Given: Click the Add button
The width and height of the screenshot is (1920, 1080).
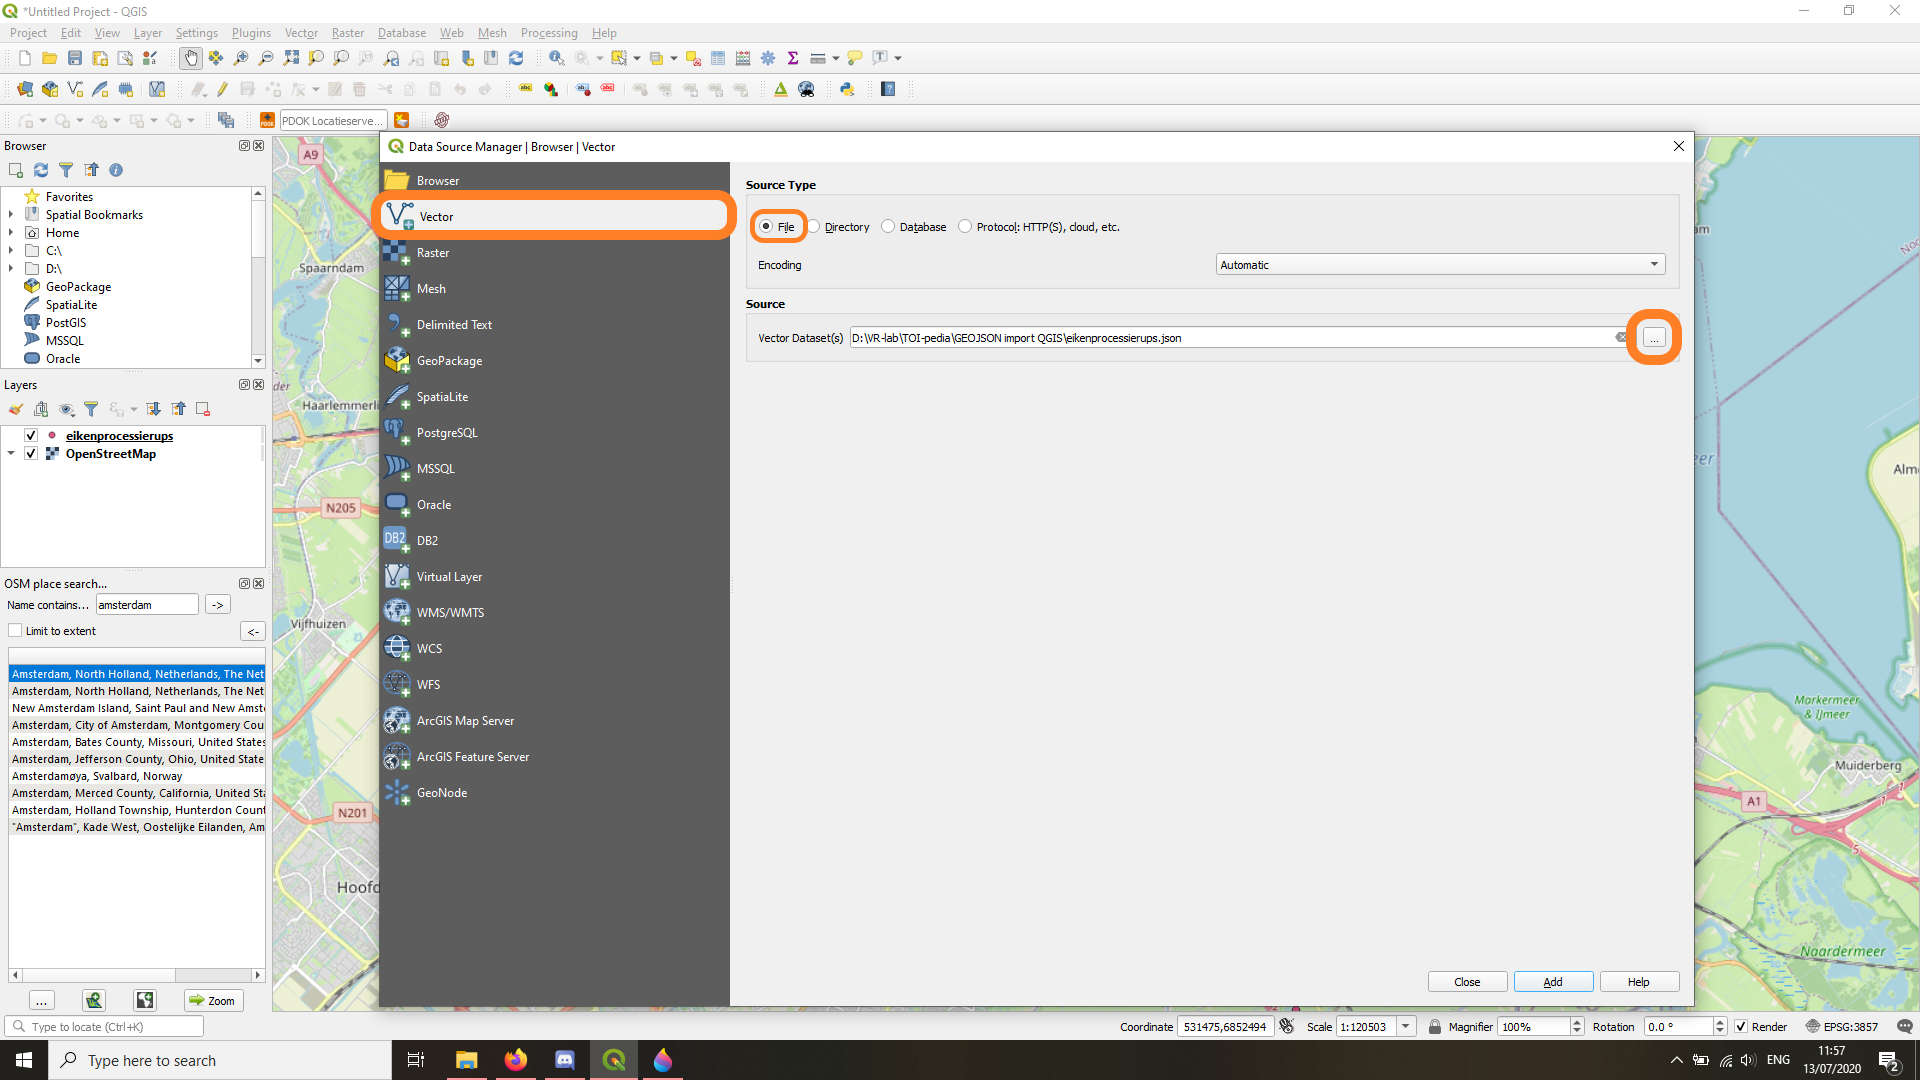Looking at the screenshot, I should click(1553, 981).
